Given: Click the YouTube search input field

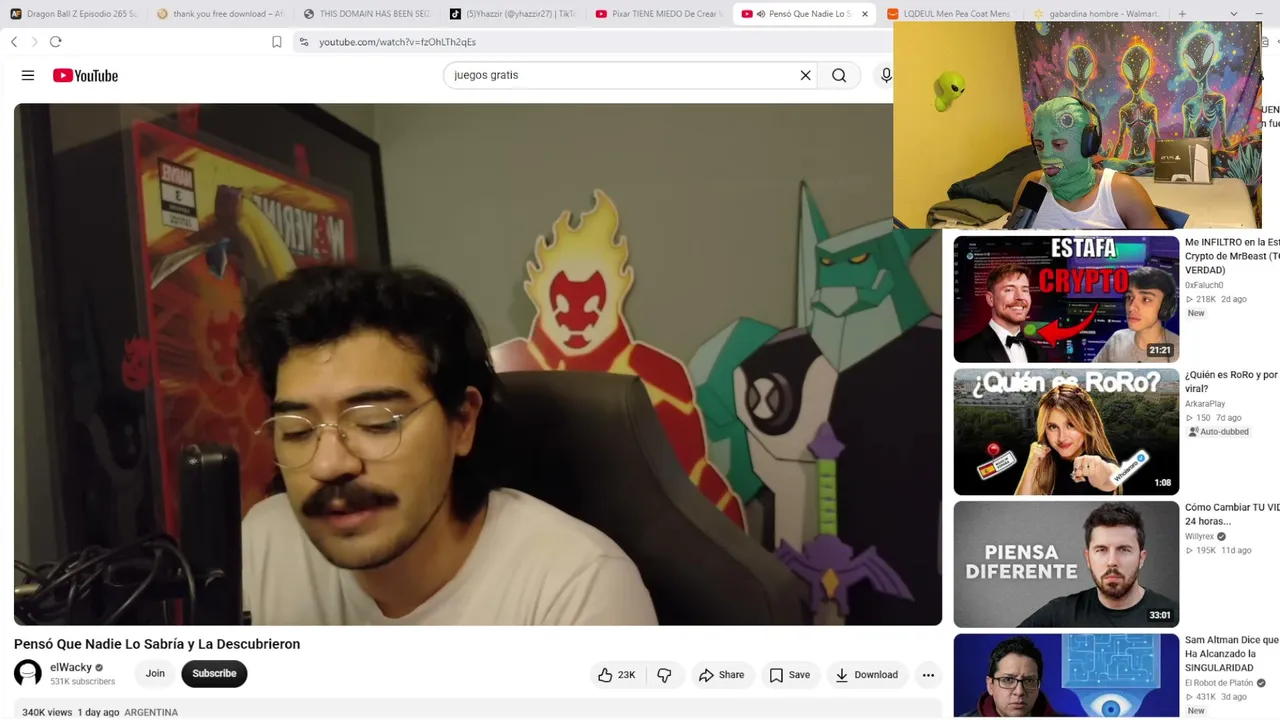Looking at the screenshot, I should pyautogui.click(x=620, y=75).
